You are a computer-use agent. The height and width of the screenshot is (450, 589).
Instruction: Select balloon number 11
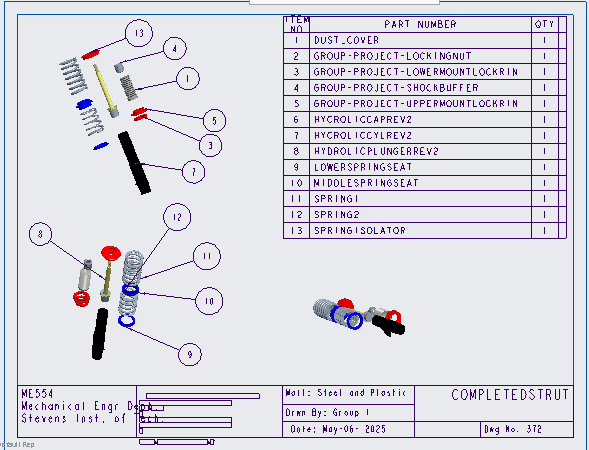coord(207,256)
